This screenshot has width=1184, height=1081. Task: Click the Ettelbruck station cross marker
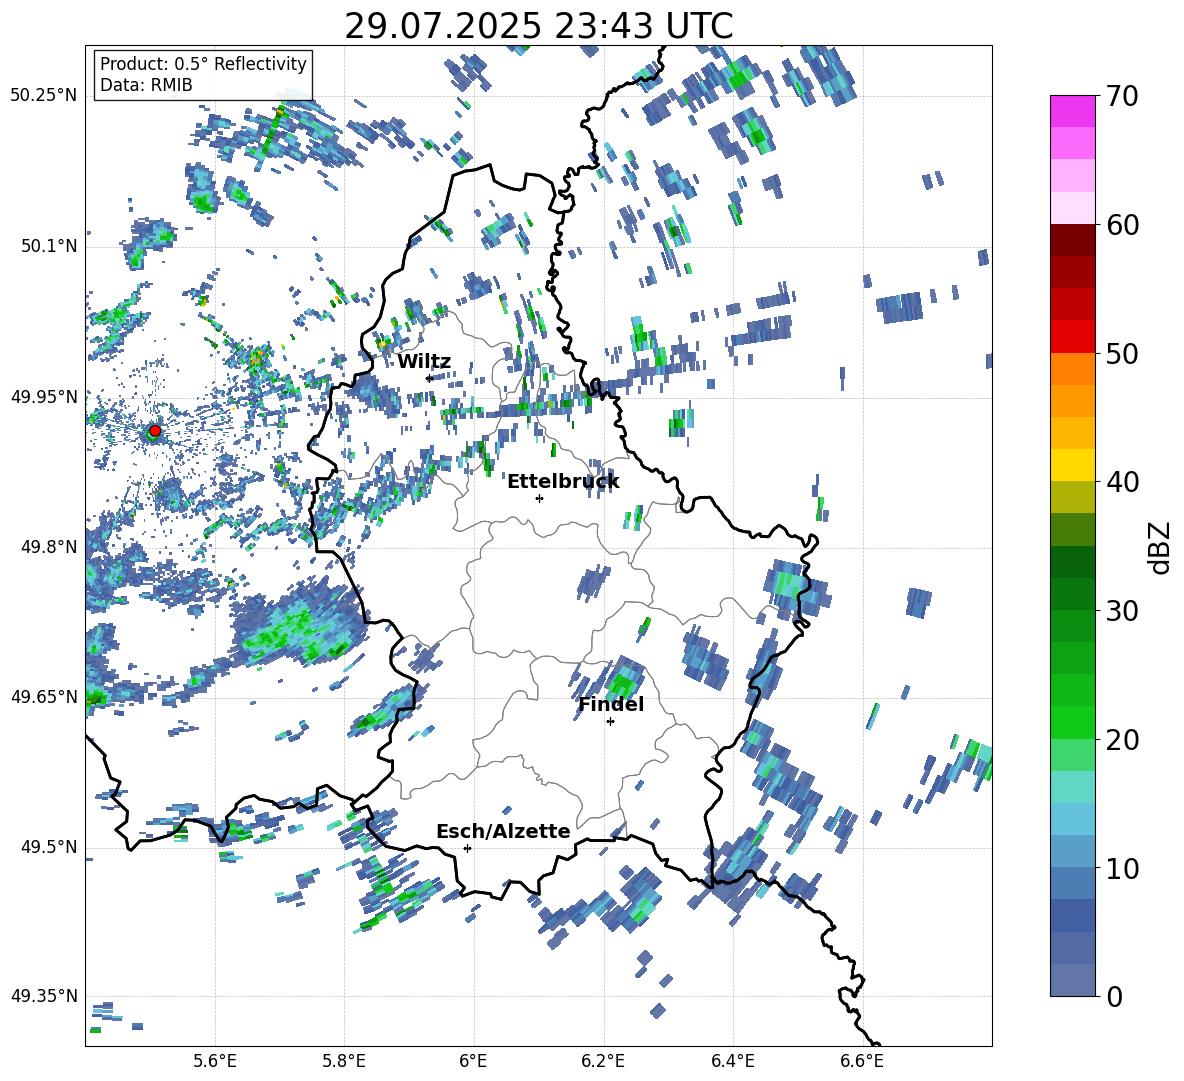tap(539, 498)
